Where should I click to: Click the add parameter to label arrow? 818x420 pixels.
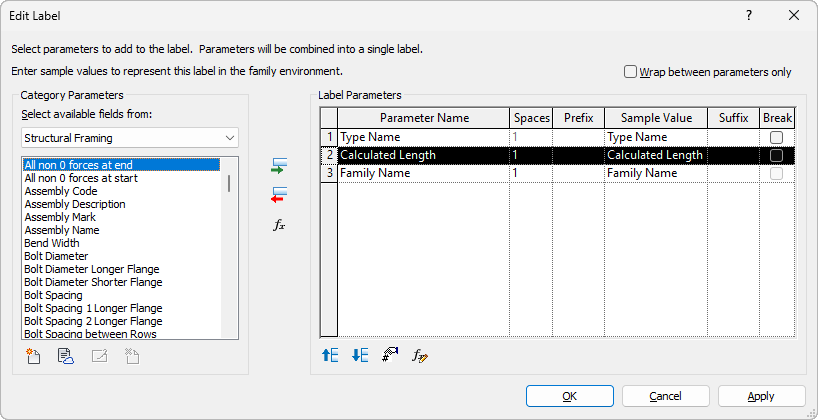(x=279, y=167)
